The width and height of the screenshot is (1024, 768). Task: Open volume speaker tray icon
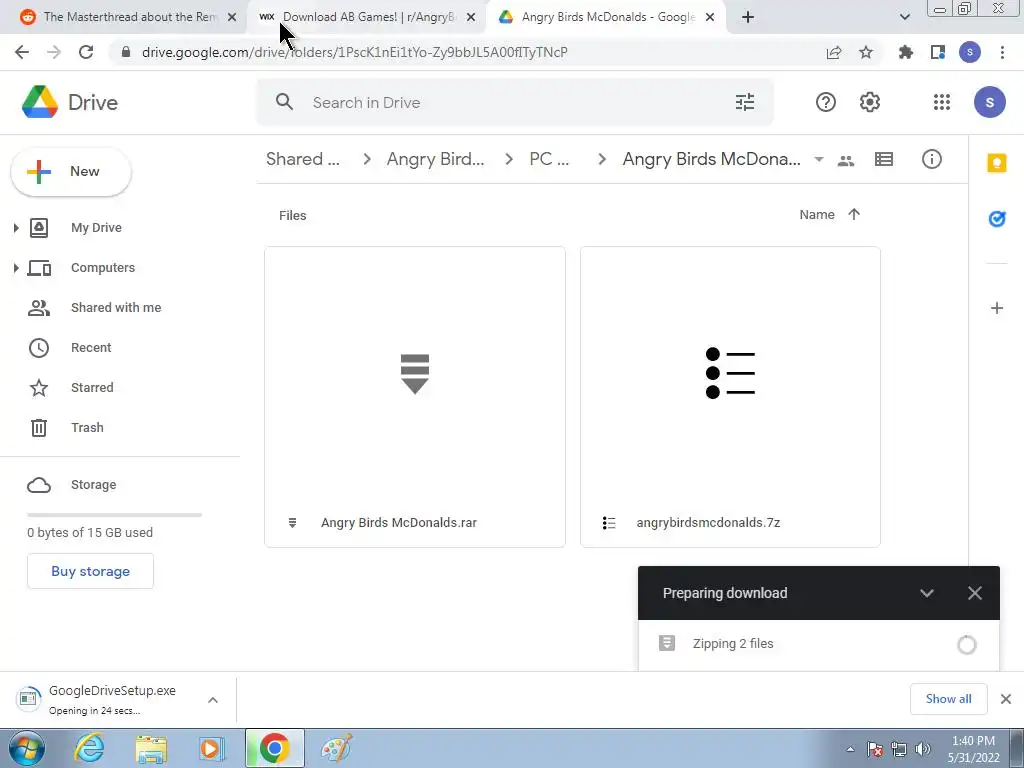(923, 749)
